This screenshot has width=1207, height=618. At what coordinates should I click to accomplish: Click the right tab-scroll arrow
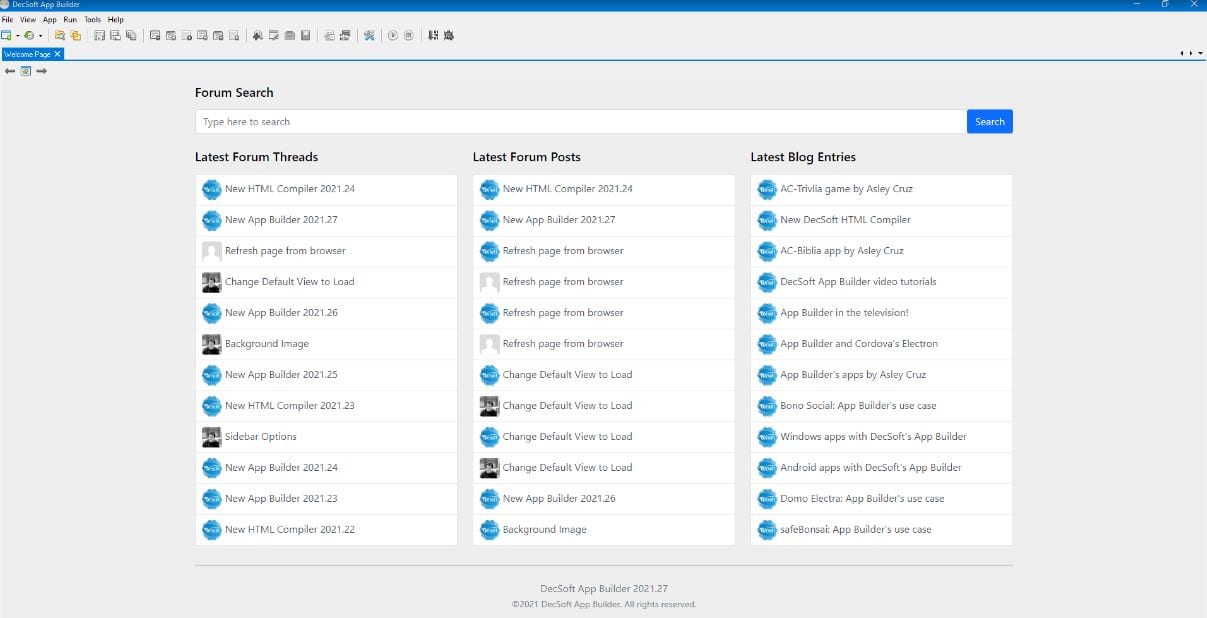click(x=1190, y=54)
